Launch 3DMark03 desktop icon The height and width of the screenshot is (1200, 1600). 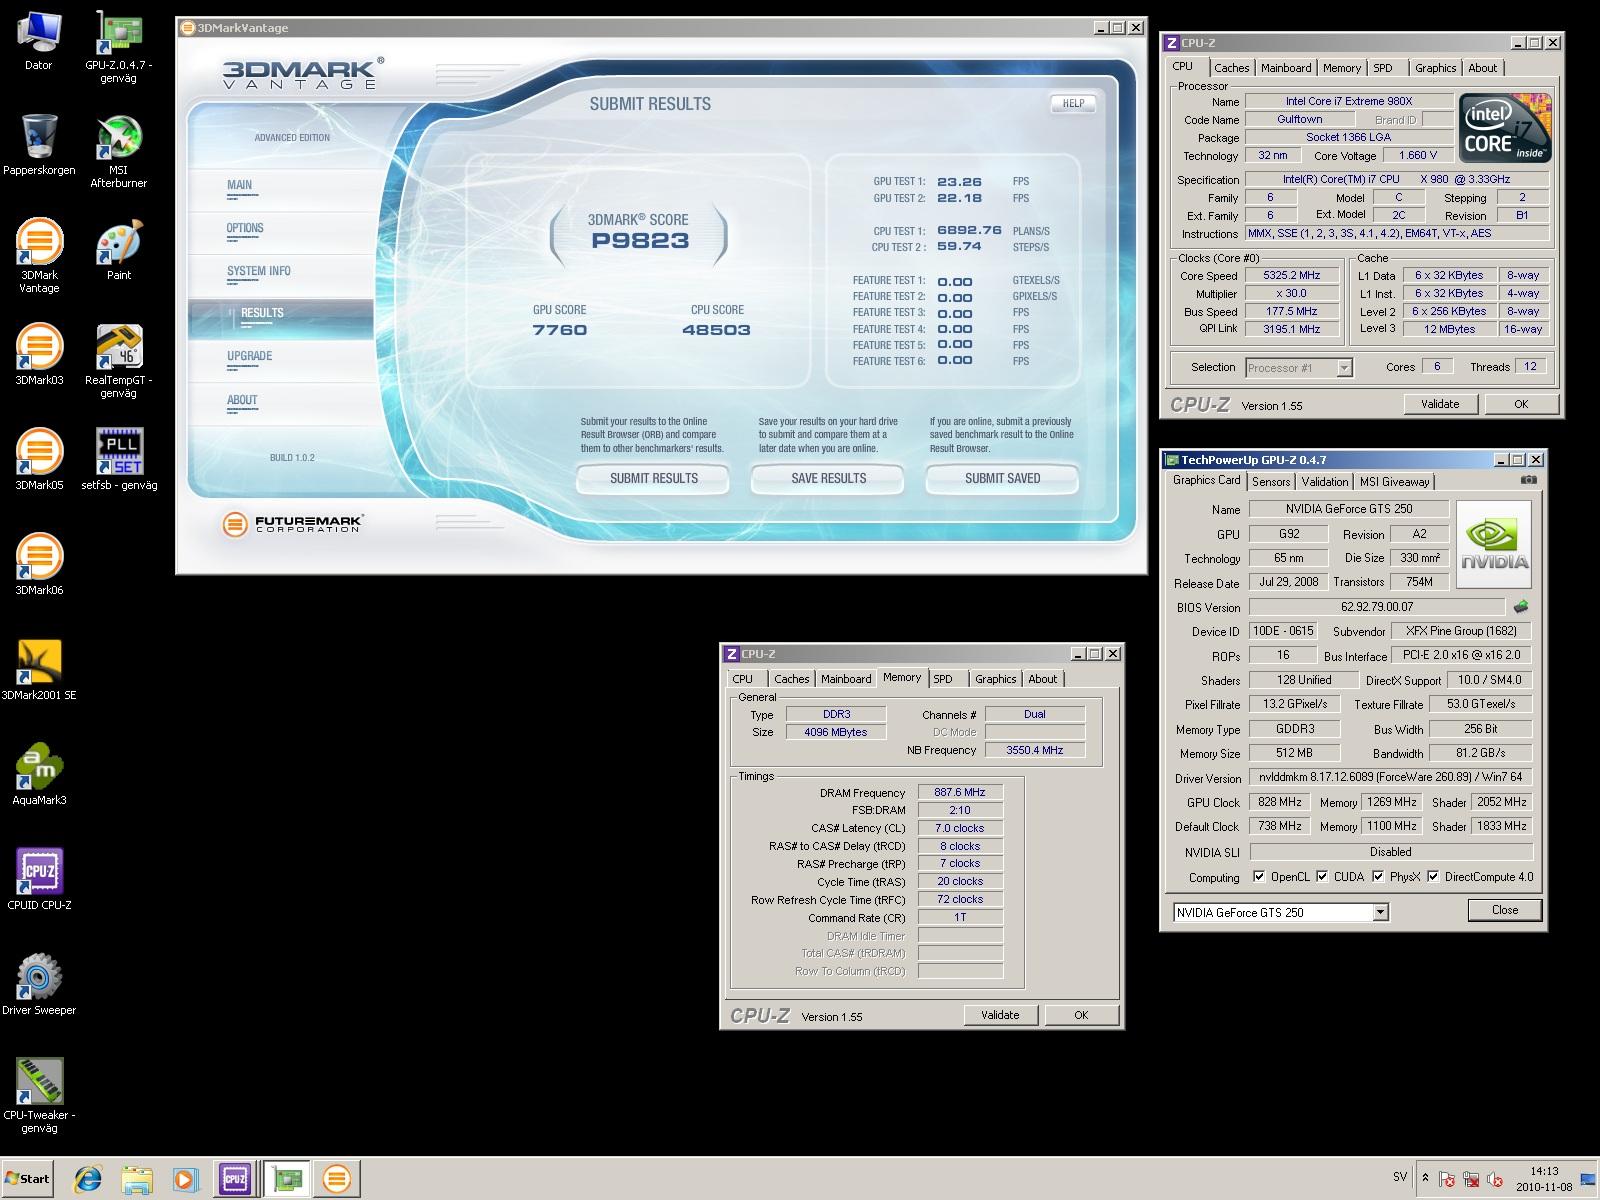coord(39,355)
